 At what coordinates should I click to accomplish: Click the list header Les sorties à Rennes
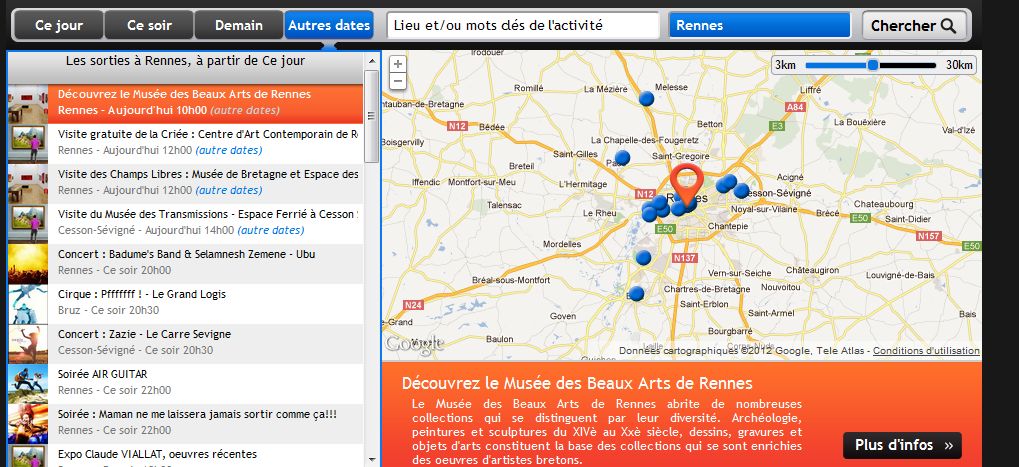pyautogui.click(x=185, y=61)
